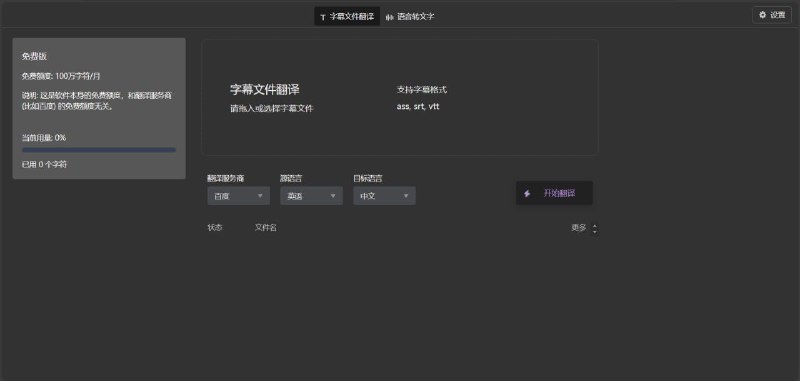Click the 状态 column header
The width and height of the screenshot is (800, 381).
point(215,227)
